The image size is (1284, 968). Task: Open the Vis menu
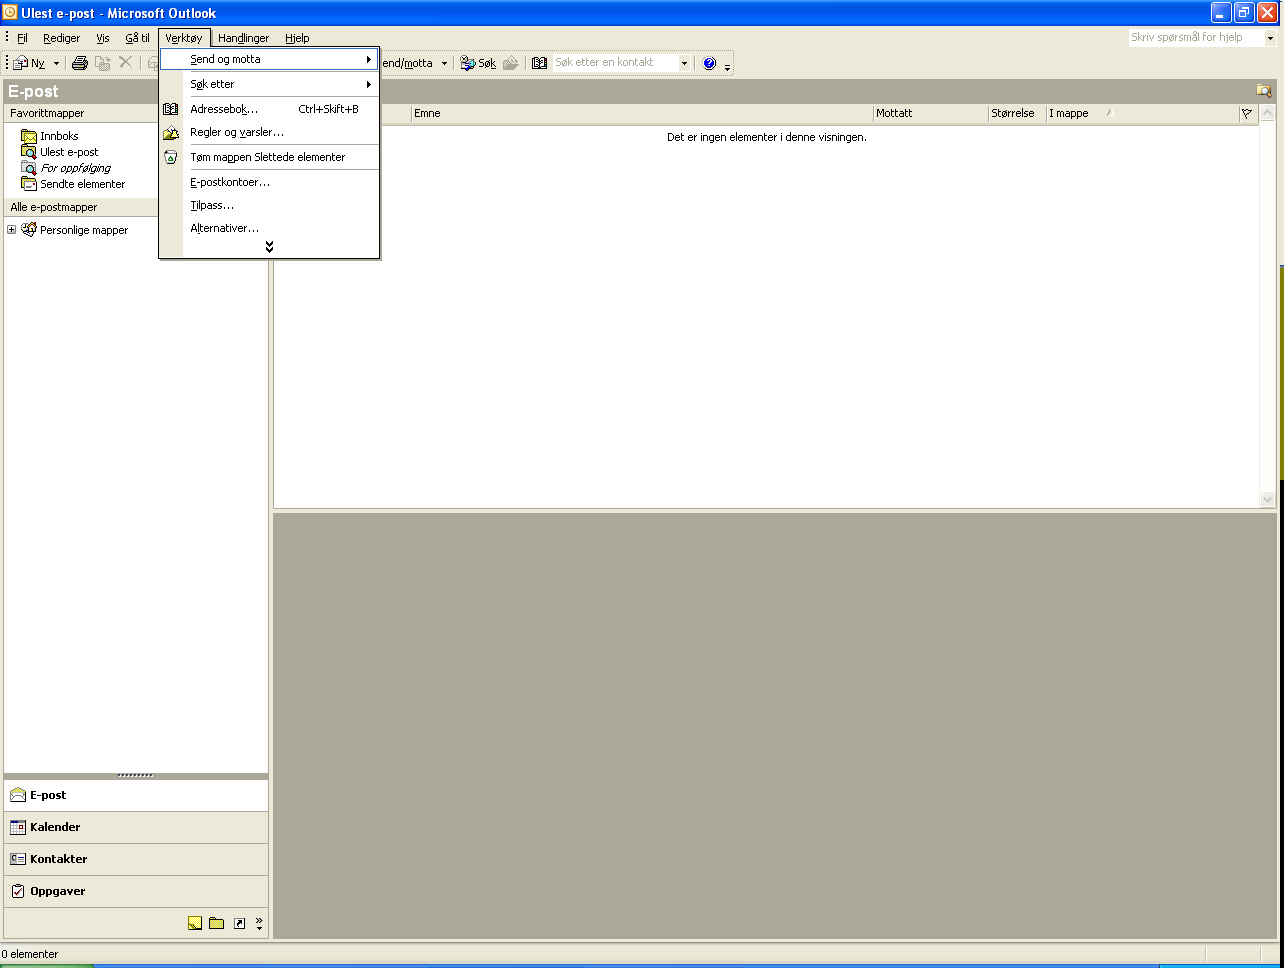103,38
